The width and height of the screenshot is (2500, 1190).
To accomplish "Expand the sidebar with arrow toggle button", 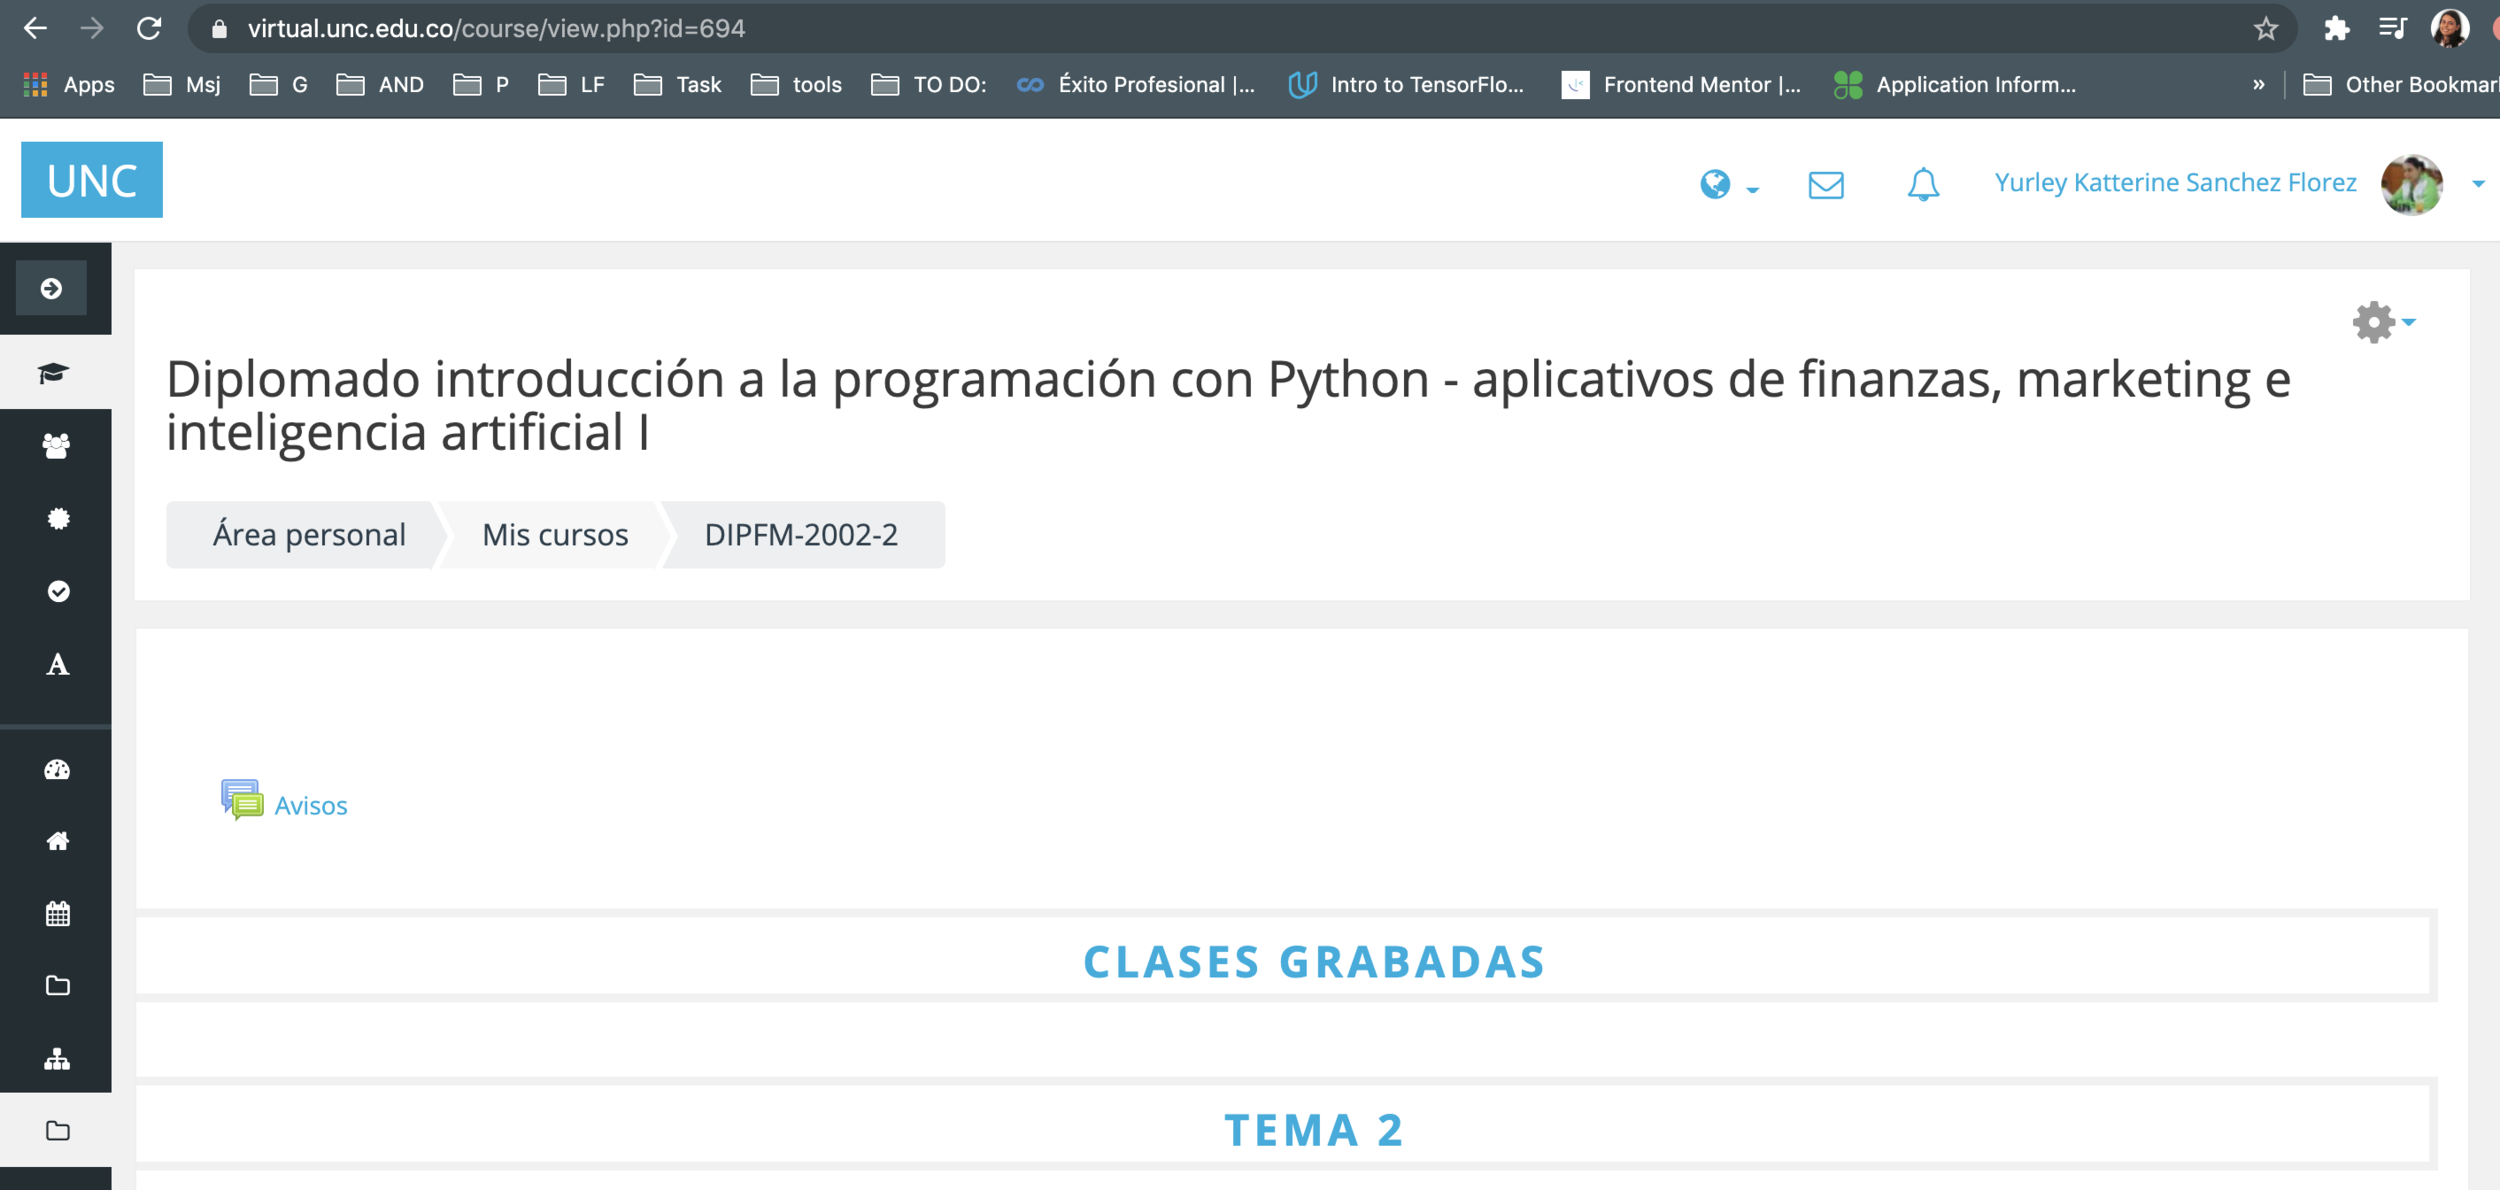I will [x=51, y=289].
